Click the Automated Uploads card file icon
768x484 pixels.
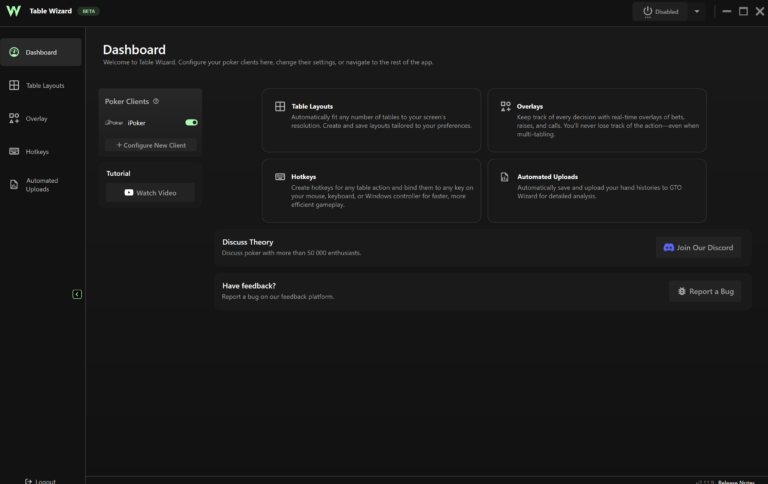[504, 177]
